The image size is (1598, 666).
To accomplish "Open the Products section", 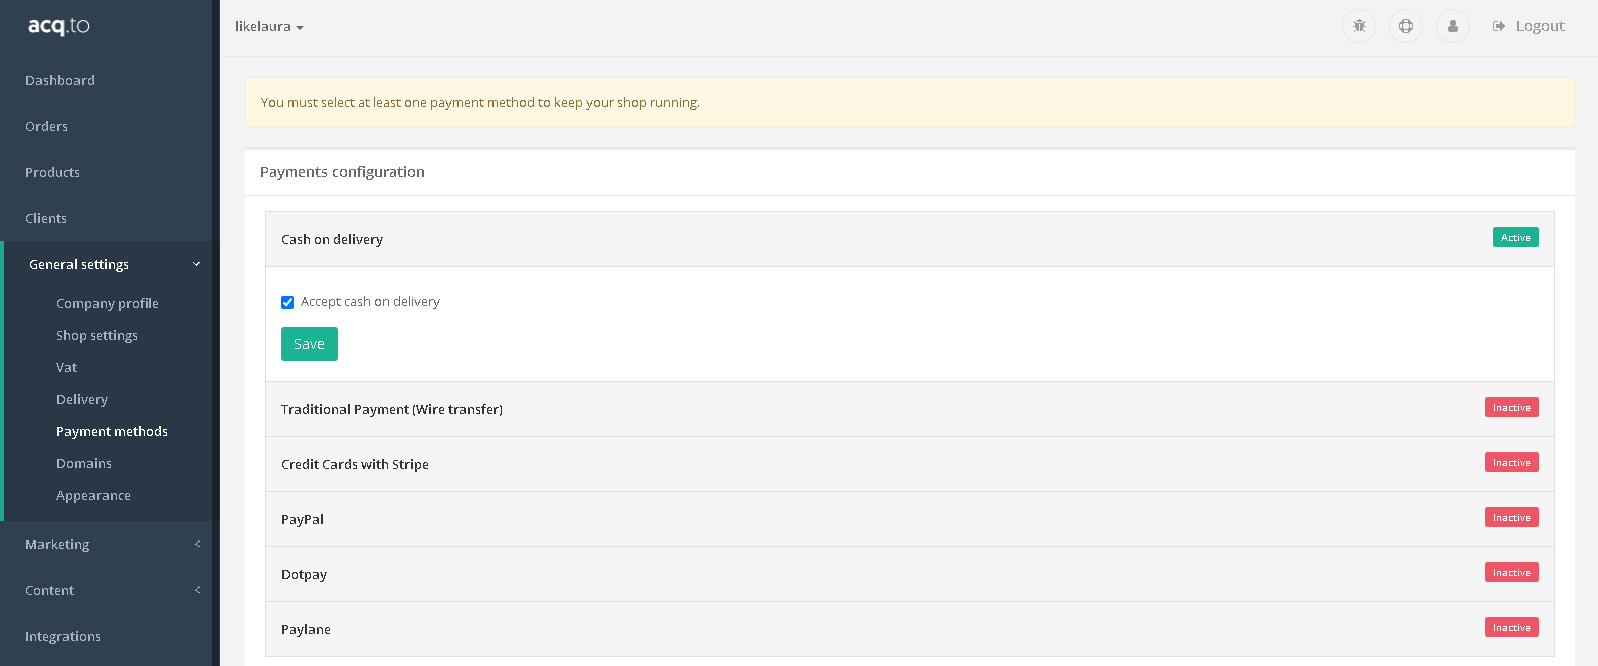I will (x=52, y=172).
